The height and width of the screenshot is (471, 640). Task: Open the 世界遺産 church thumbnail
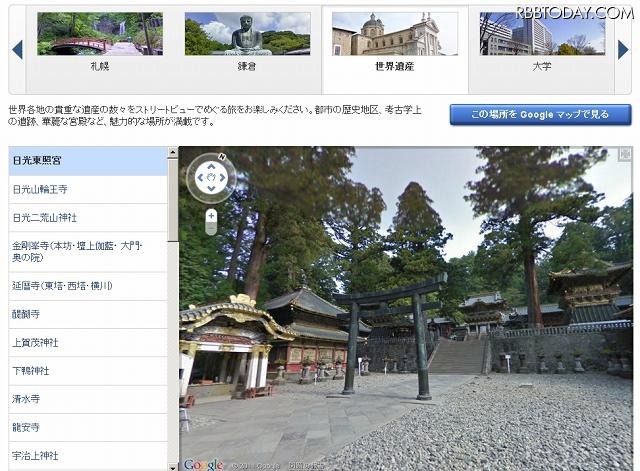coord(395,34)
